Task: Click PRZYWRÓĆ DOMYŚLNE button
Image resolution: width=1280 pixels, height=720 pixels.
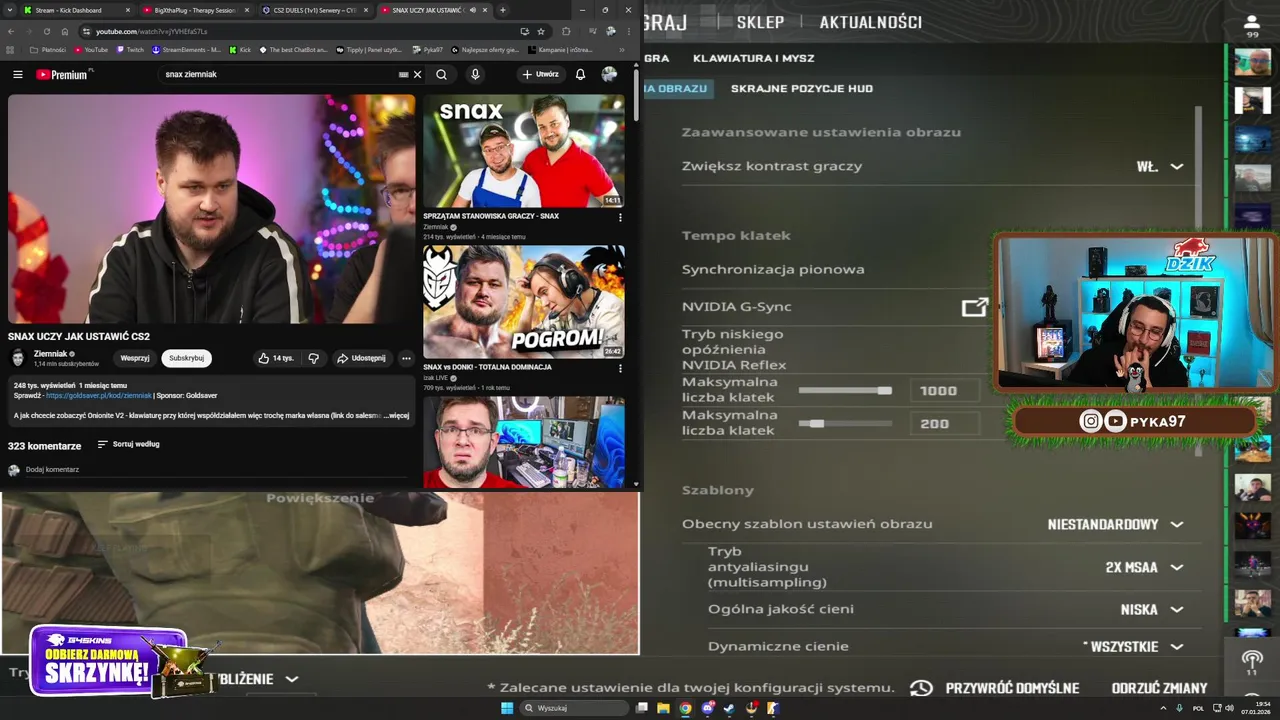Action: 1012,688
